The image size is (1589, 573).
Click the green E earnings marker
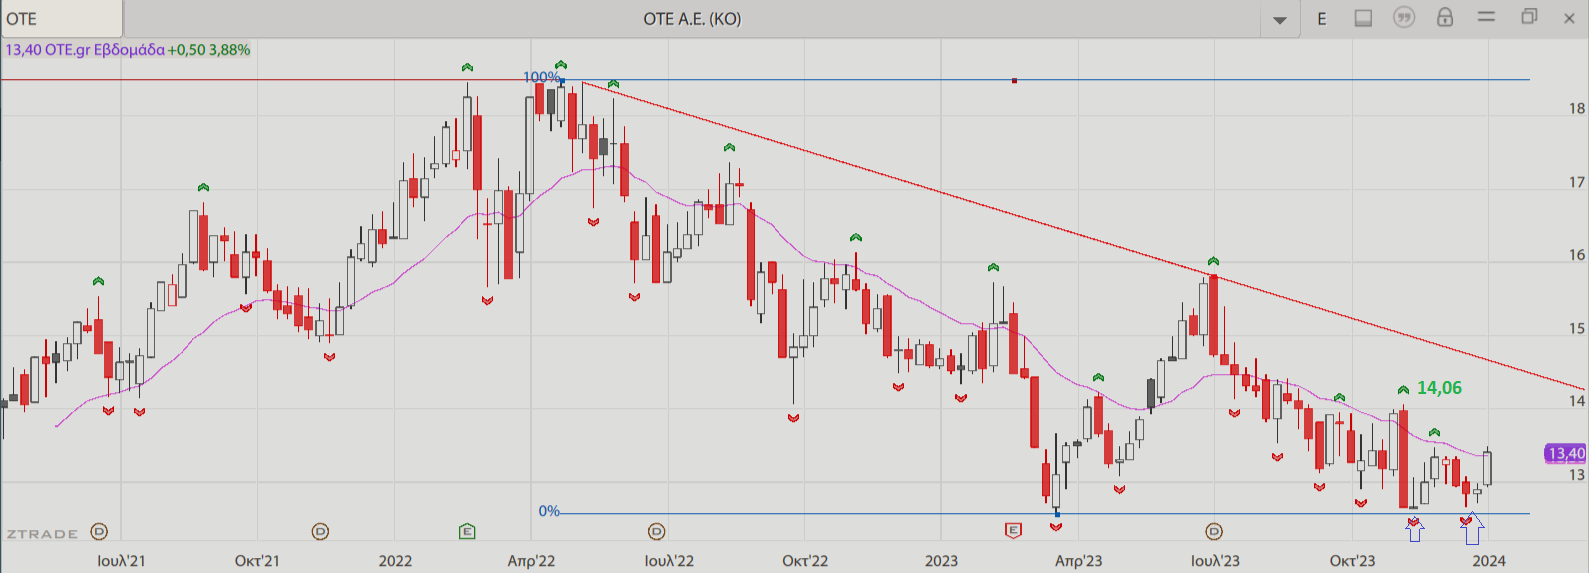click(467, 531)
